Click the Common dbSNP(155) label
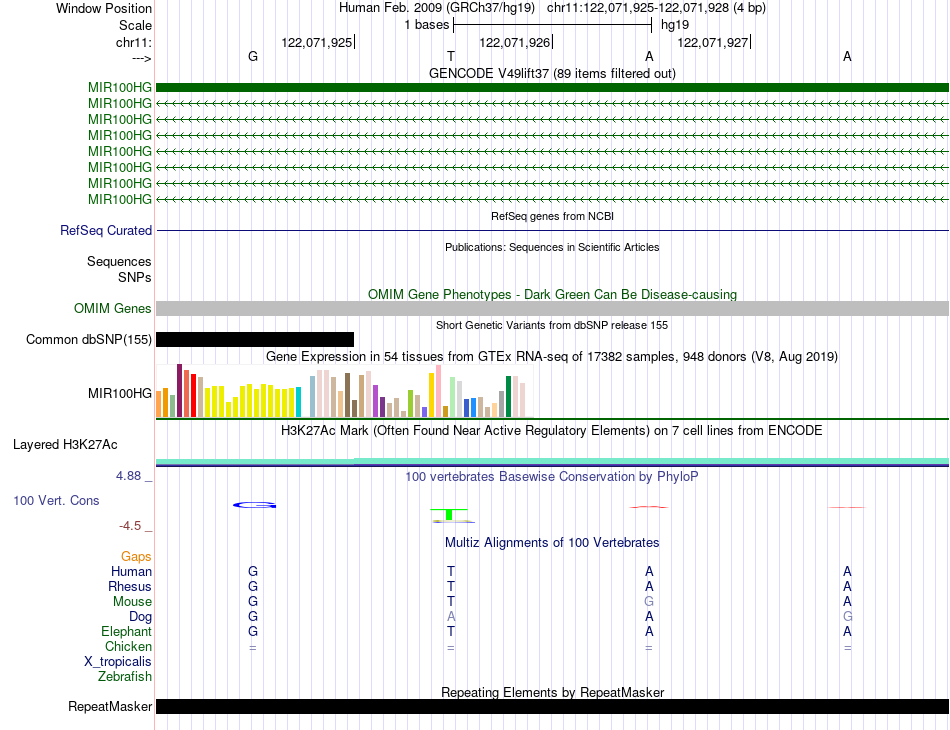The image size is (950, 730). (88, 339)
